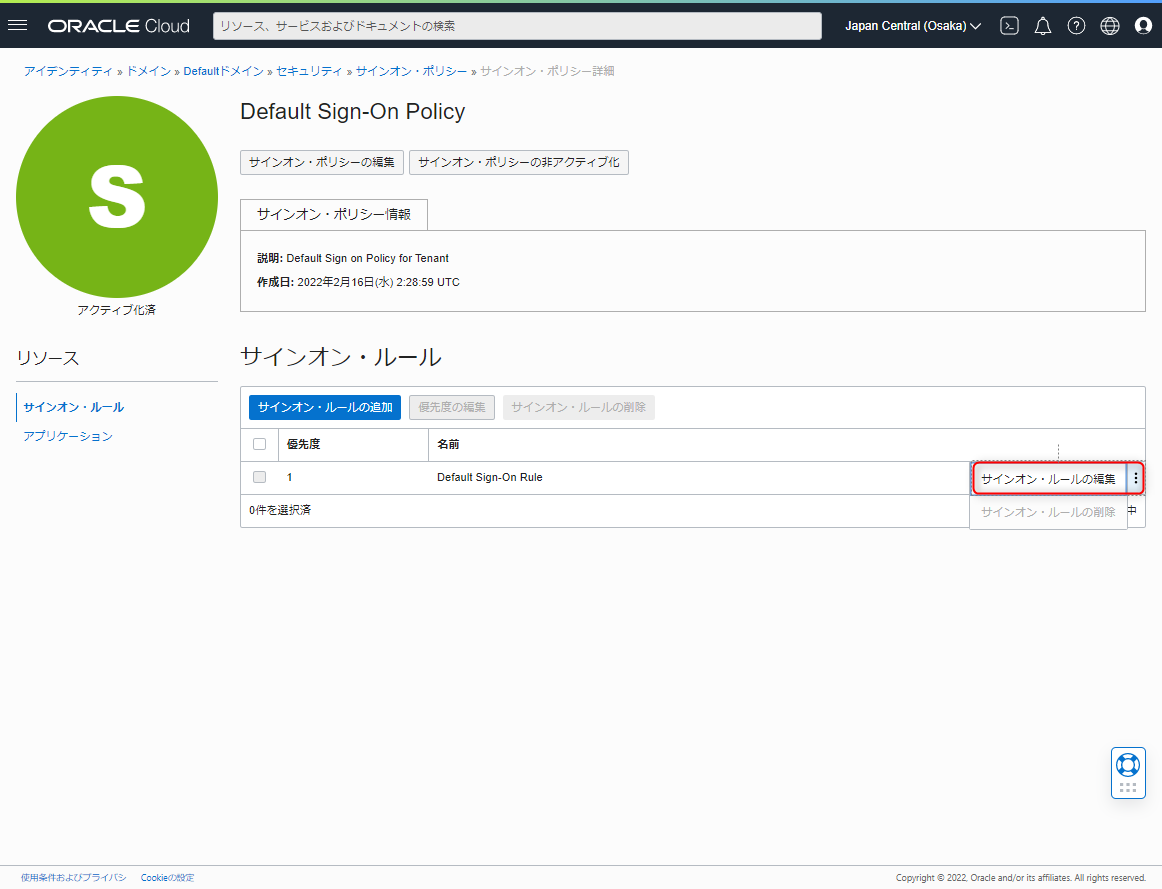This screenshot has height=889, width=1162.
Task: Select the サインオン・ポリシー情報 tab
Action: 333,214
